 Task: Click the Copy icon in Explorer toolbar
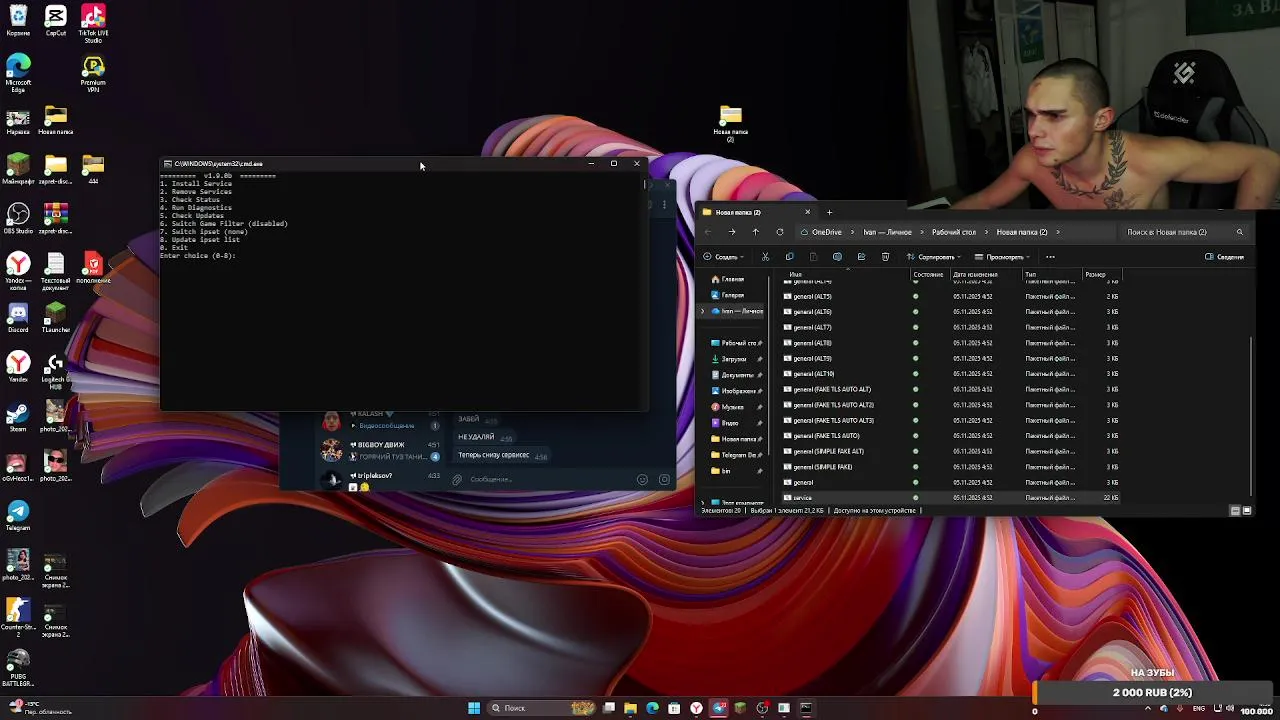(789, 257)
